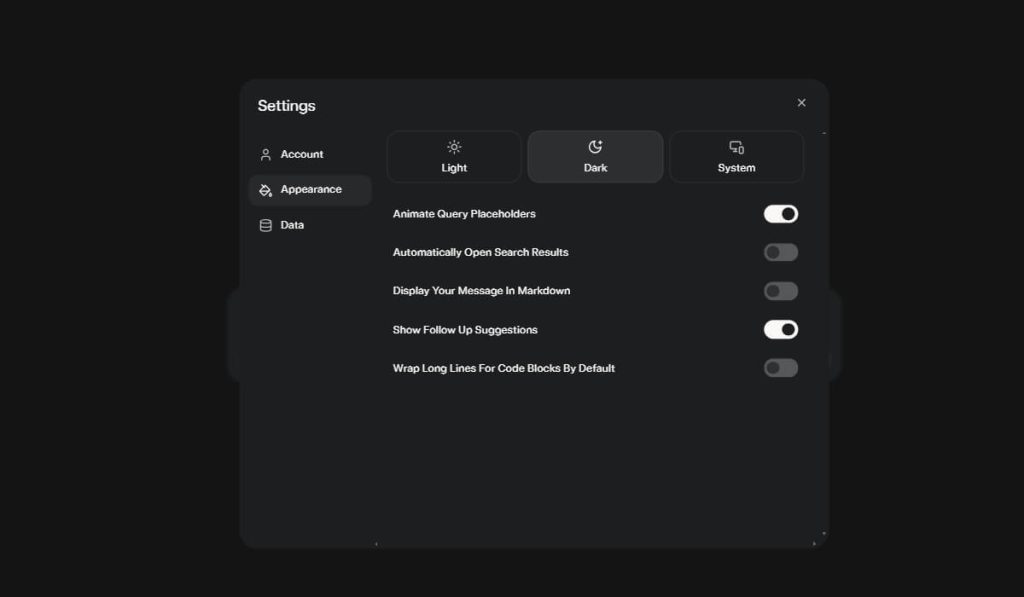Enable Automatically Open Search Results
1024x597 pixels.
(x=781, y=253)
